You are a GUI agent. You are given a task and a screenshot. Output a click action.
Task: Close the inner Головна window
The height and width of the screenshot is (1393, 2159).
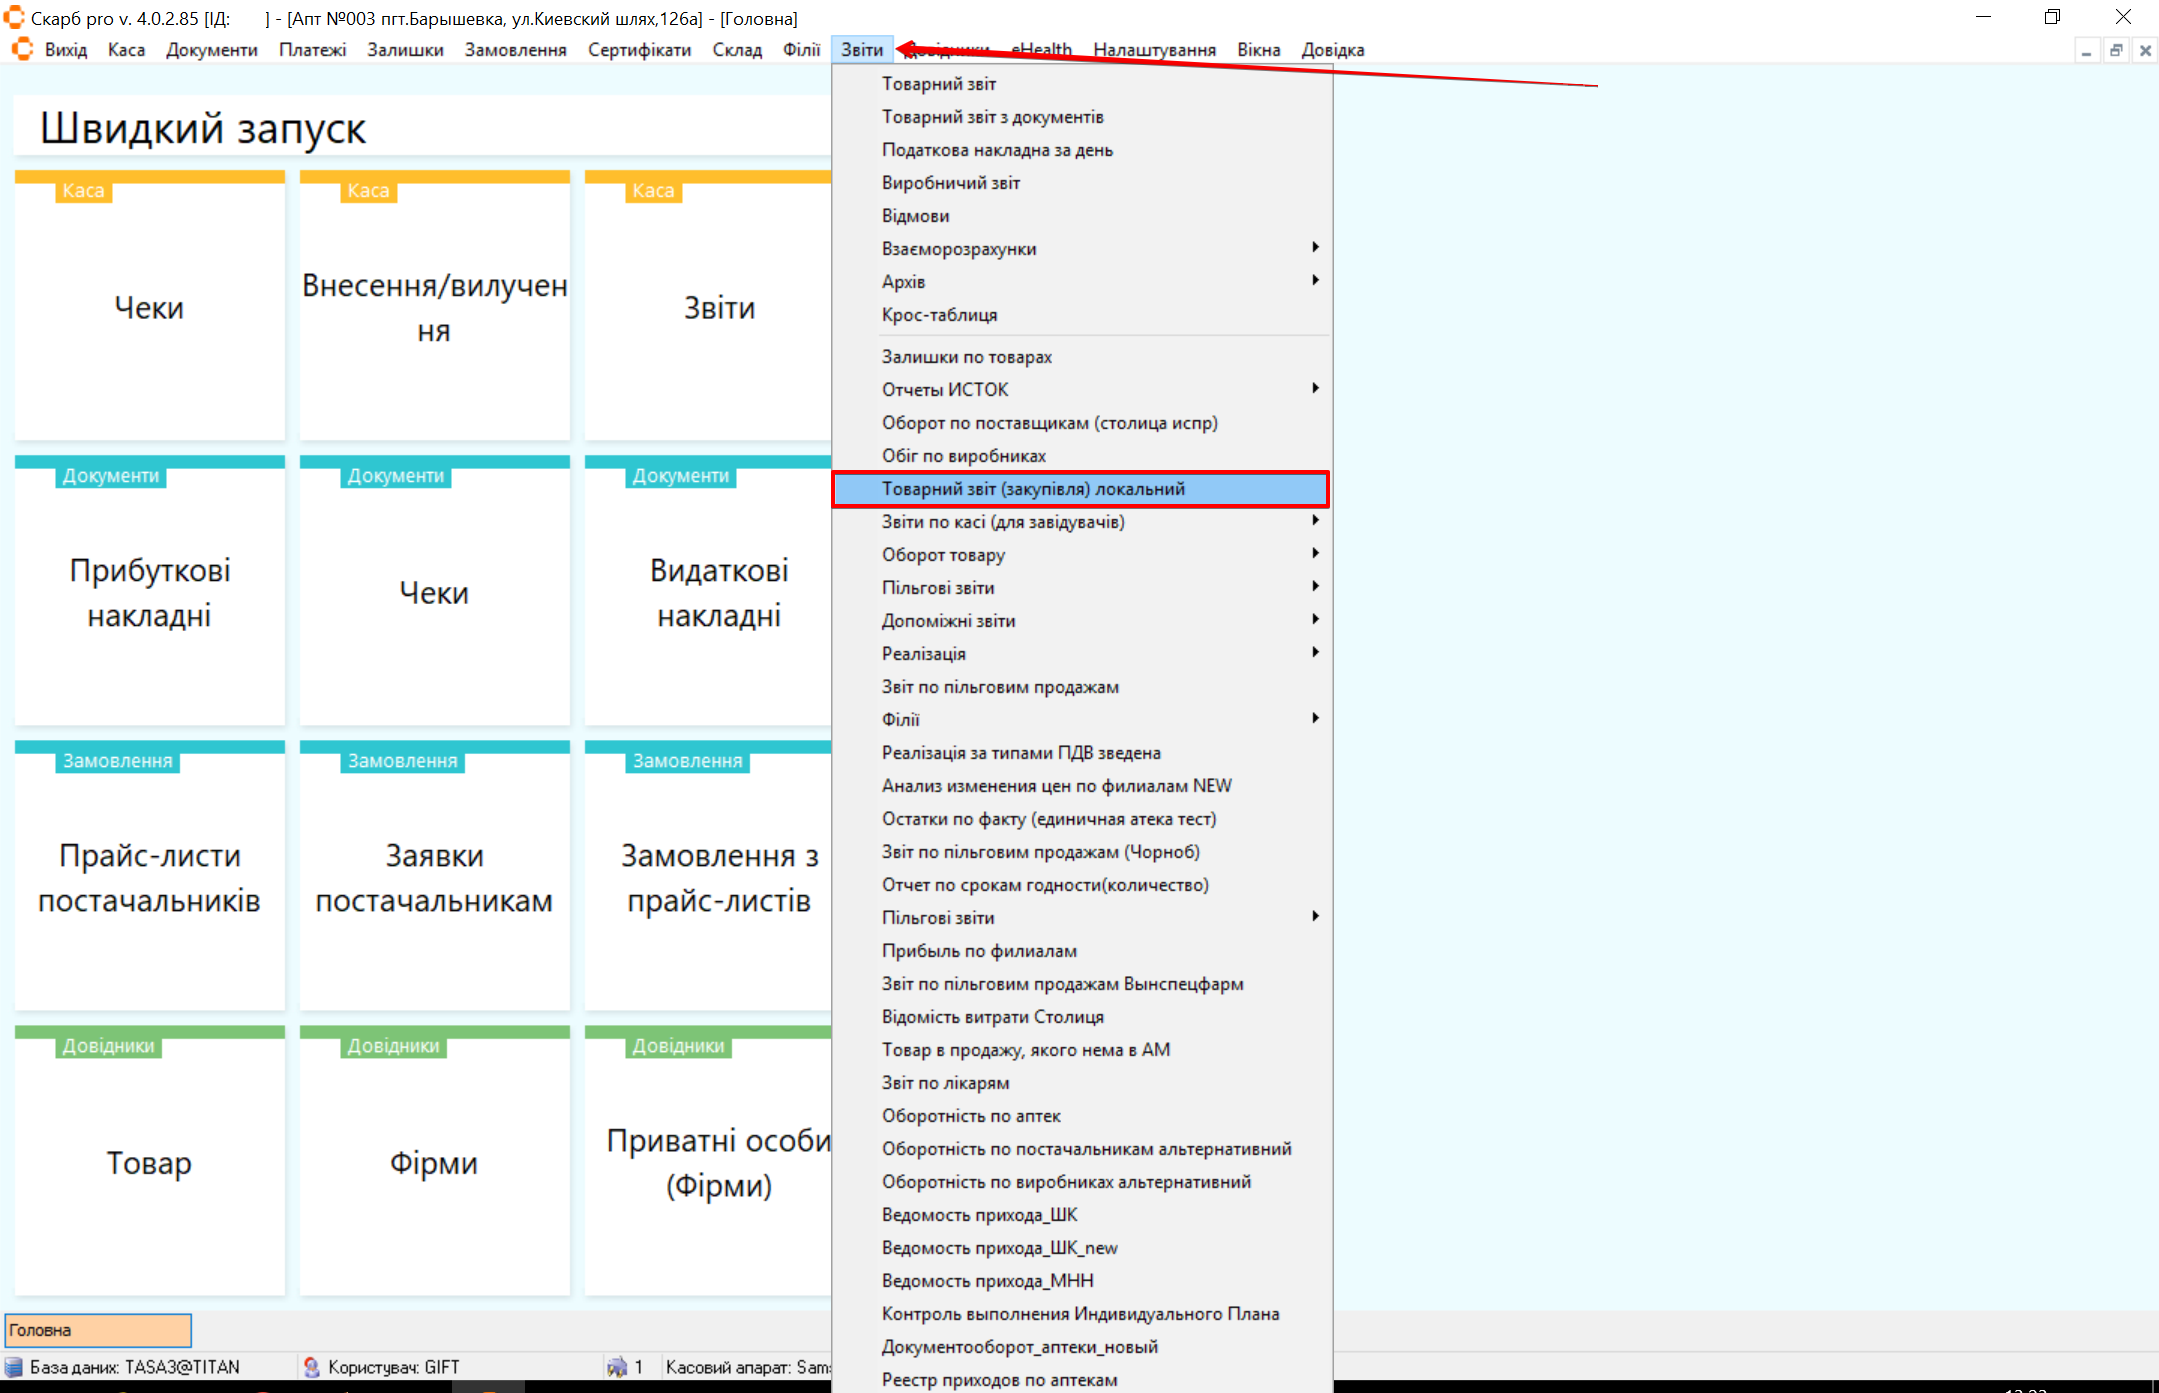pos(2145,50)
